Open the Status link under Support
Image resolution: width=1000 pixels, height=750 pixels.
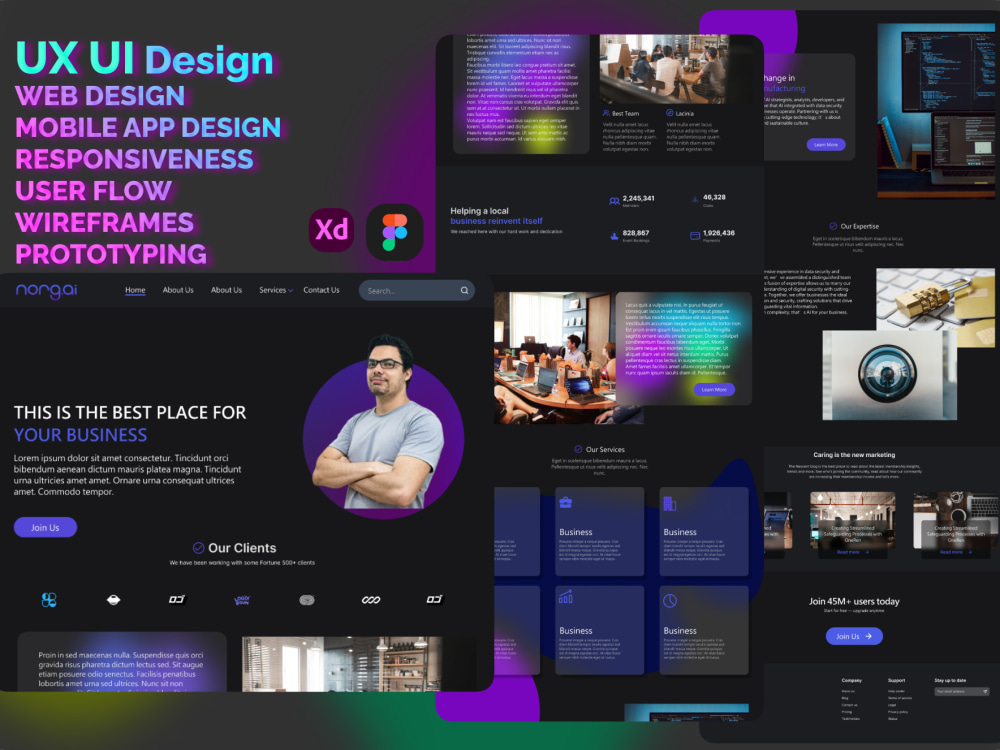[x=892, y=719]
